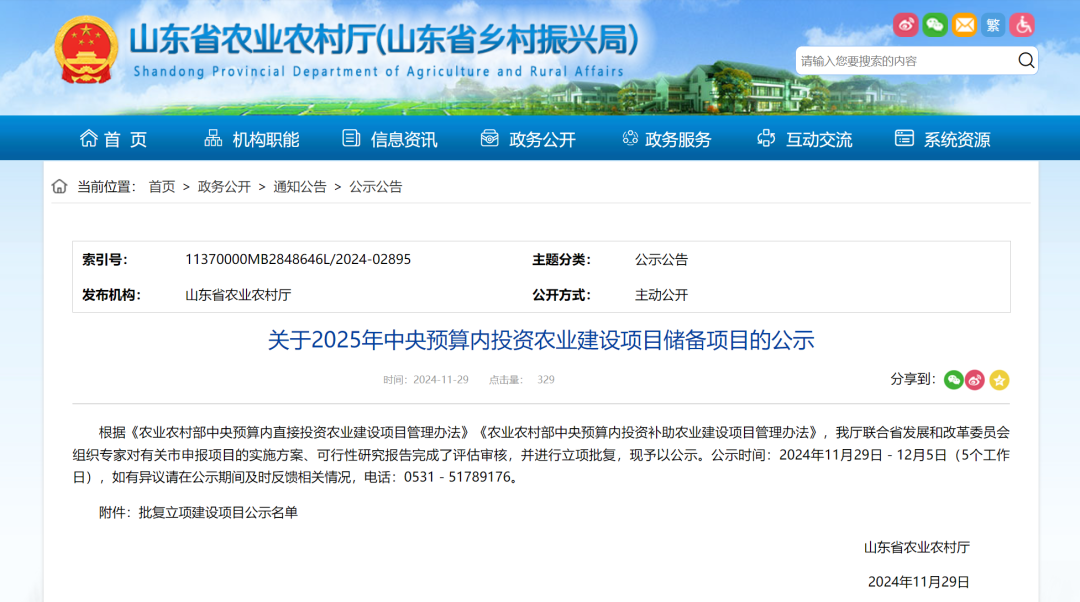Open the Weibo icon in the header
The image size is (1080, 602).
tap(905, 25)
